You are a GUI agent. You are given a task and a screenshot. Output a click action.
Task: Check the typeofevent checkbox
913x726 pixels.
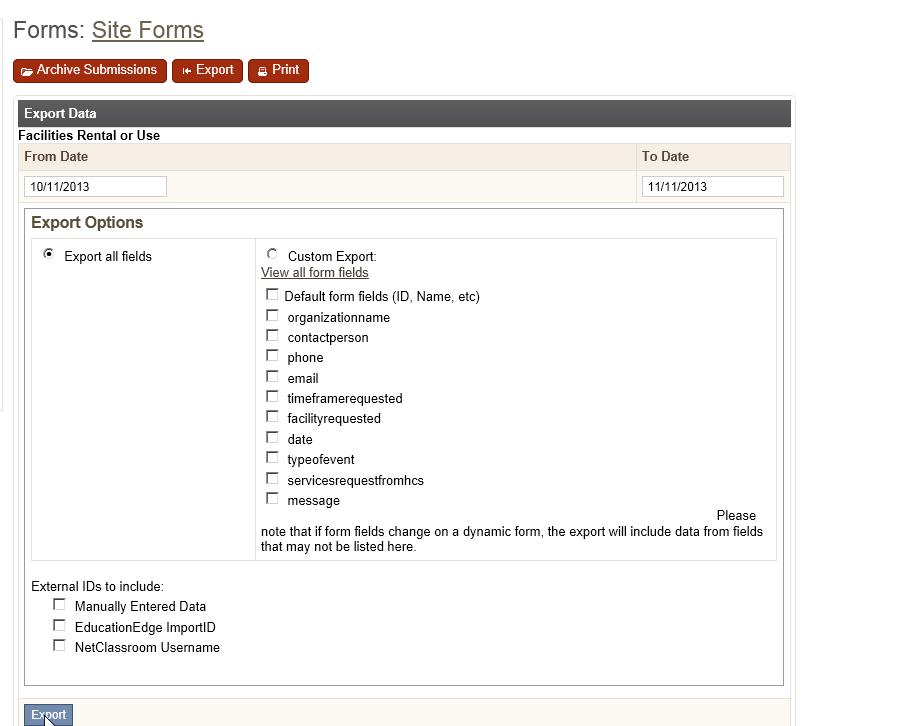[272, 457]
